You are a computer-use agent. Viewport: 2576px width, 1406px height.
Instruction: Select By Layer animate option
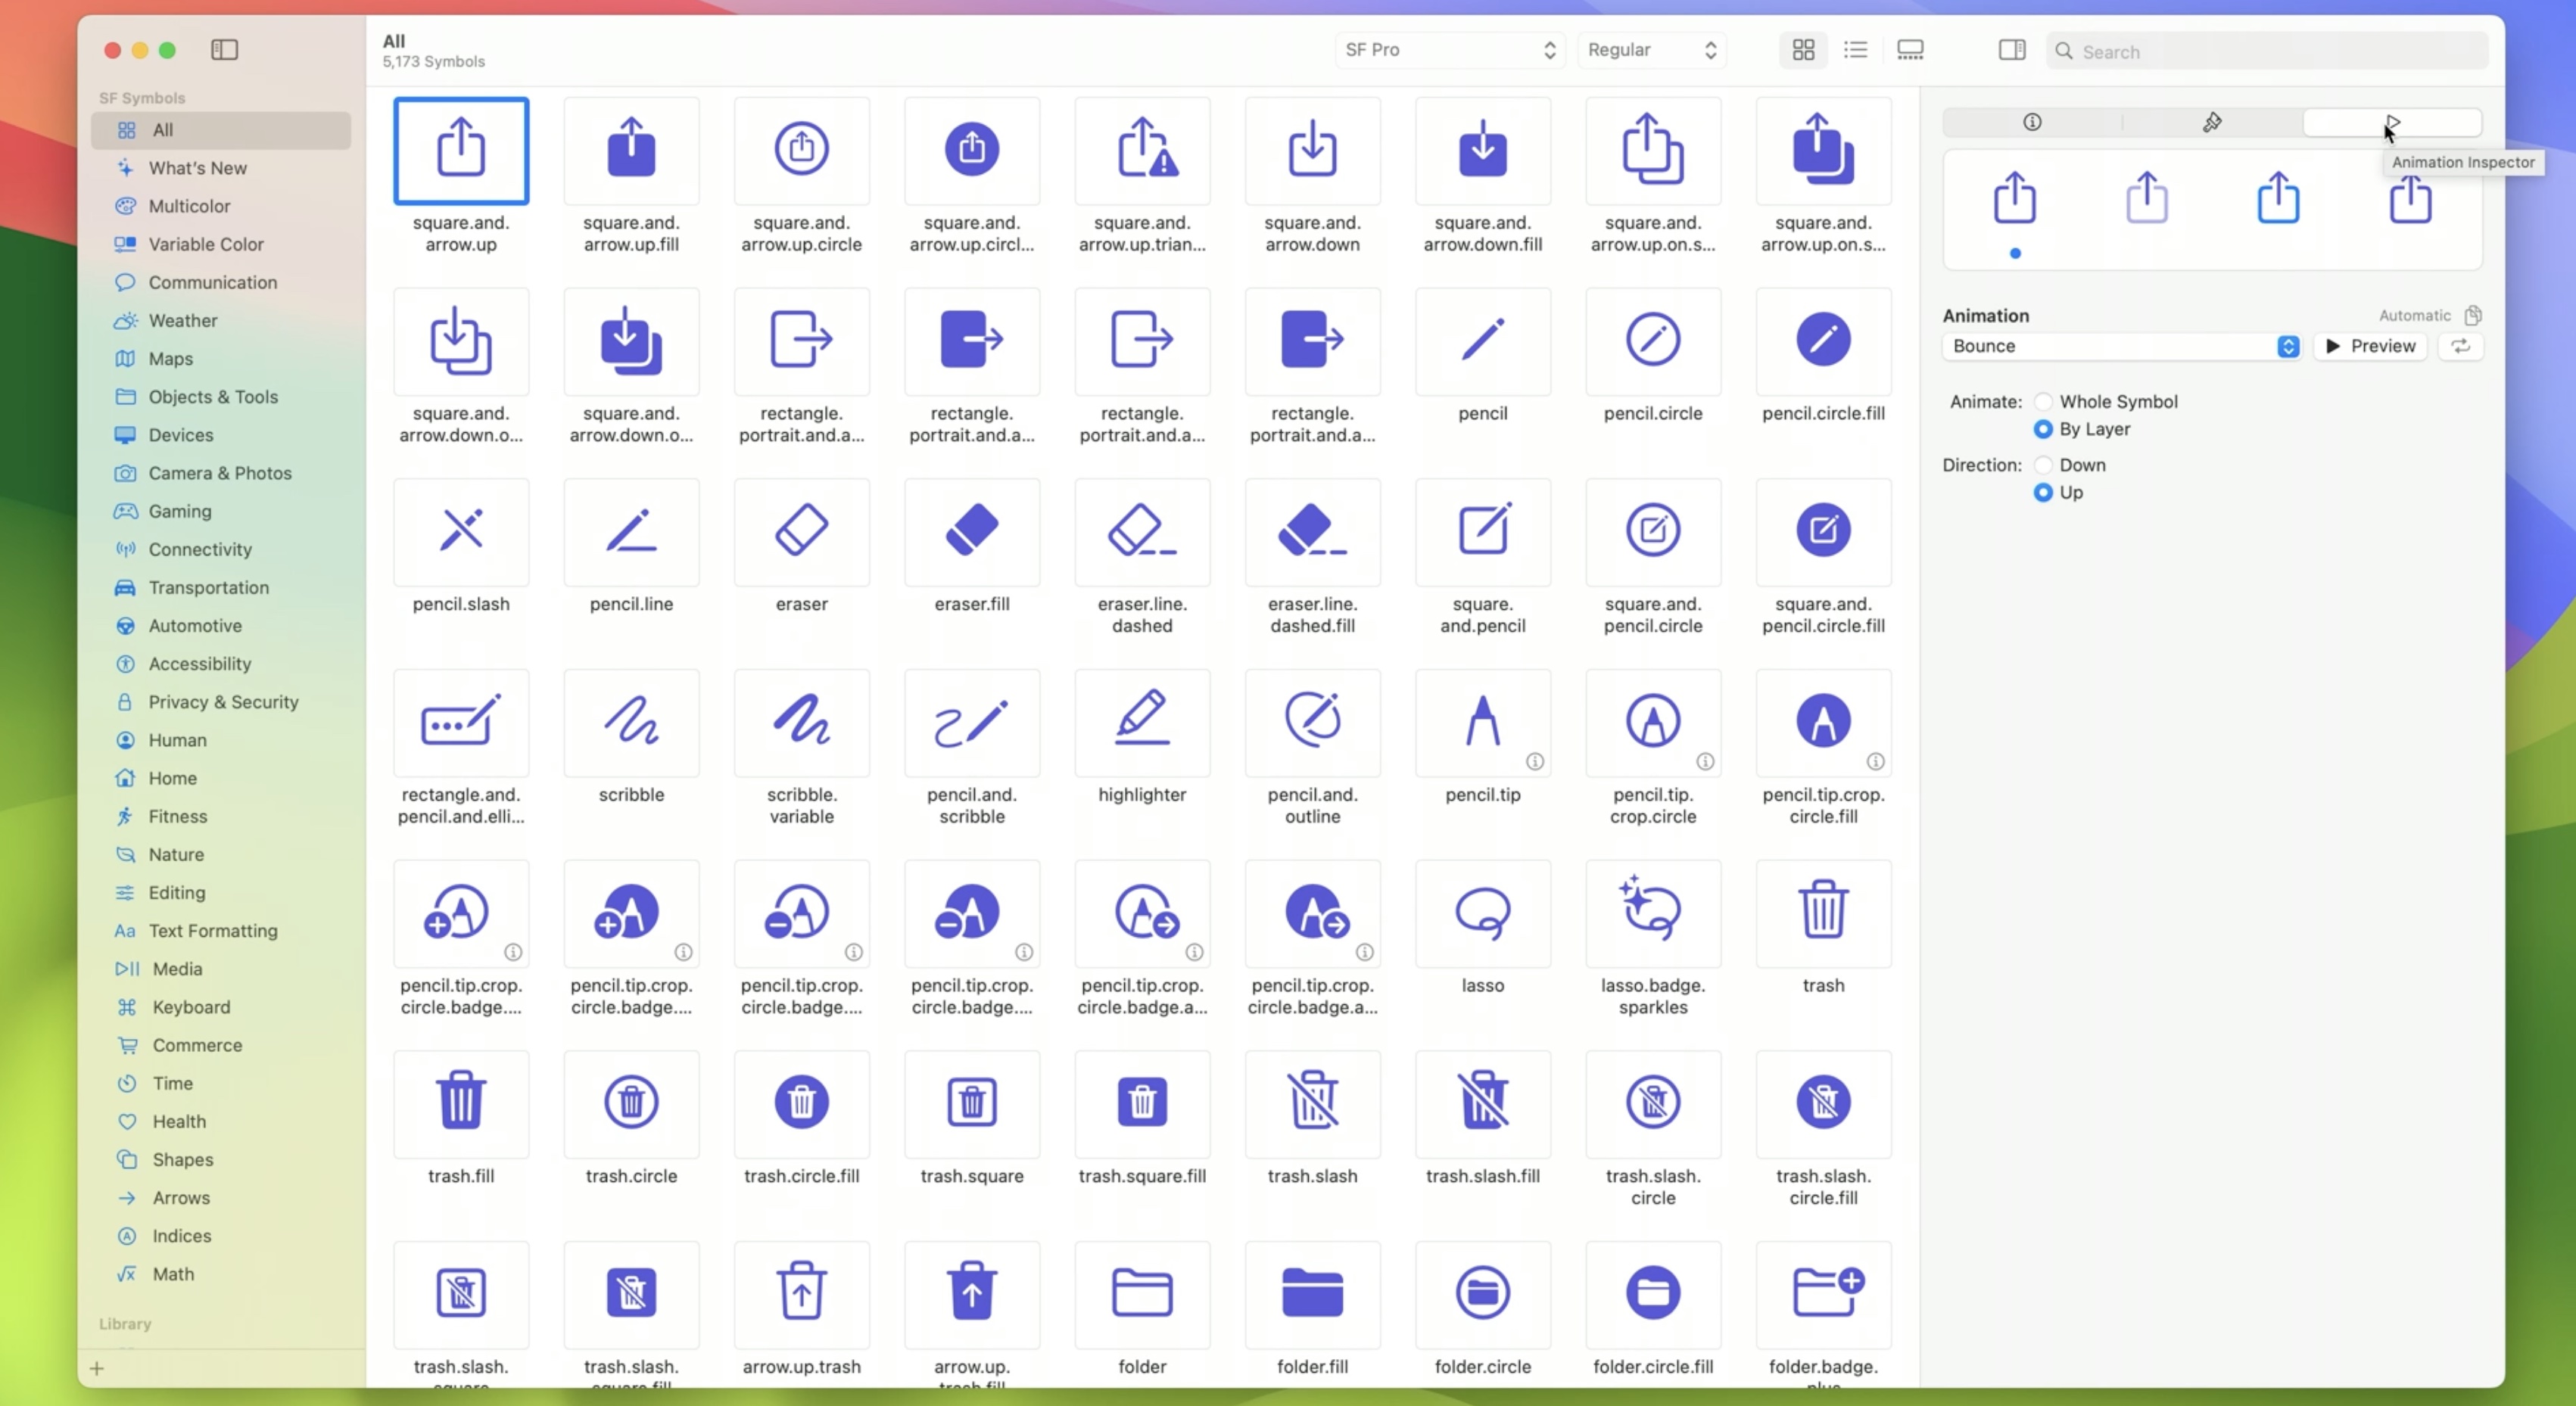[2043, 429]
